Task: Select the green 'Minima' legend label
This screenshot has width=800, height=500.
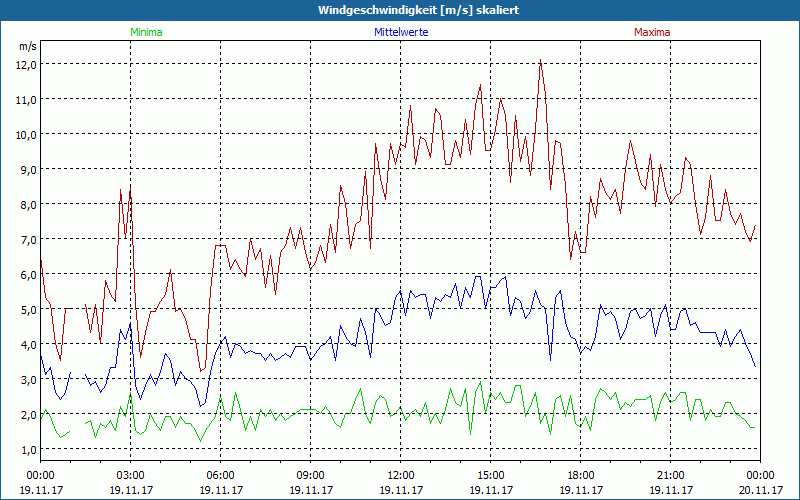Action: (146, 32)
